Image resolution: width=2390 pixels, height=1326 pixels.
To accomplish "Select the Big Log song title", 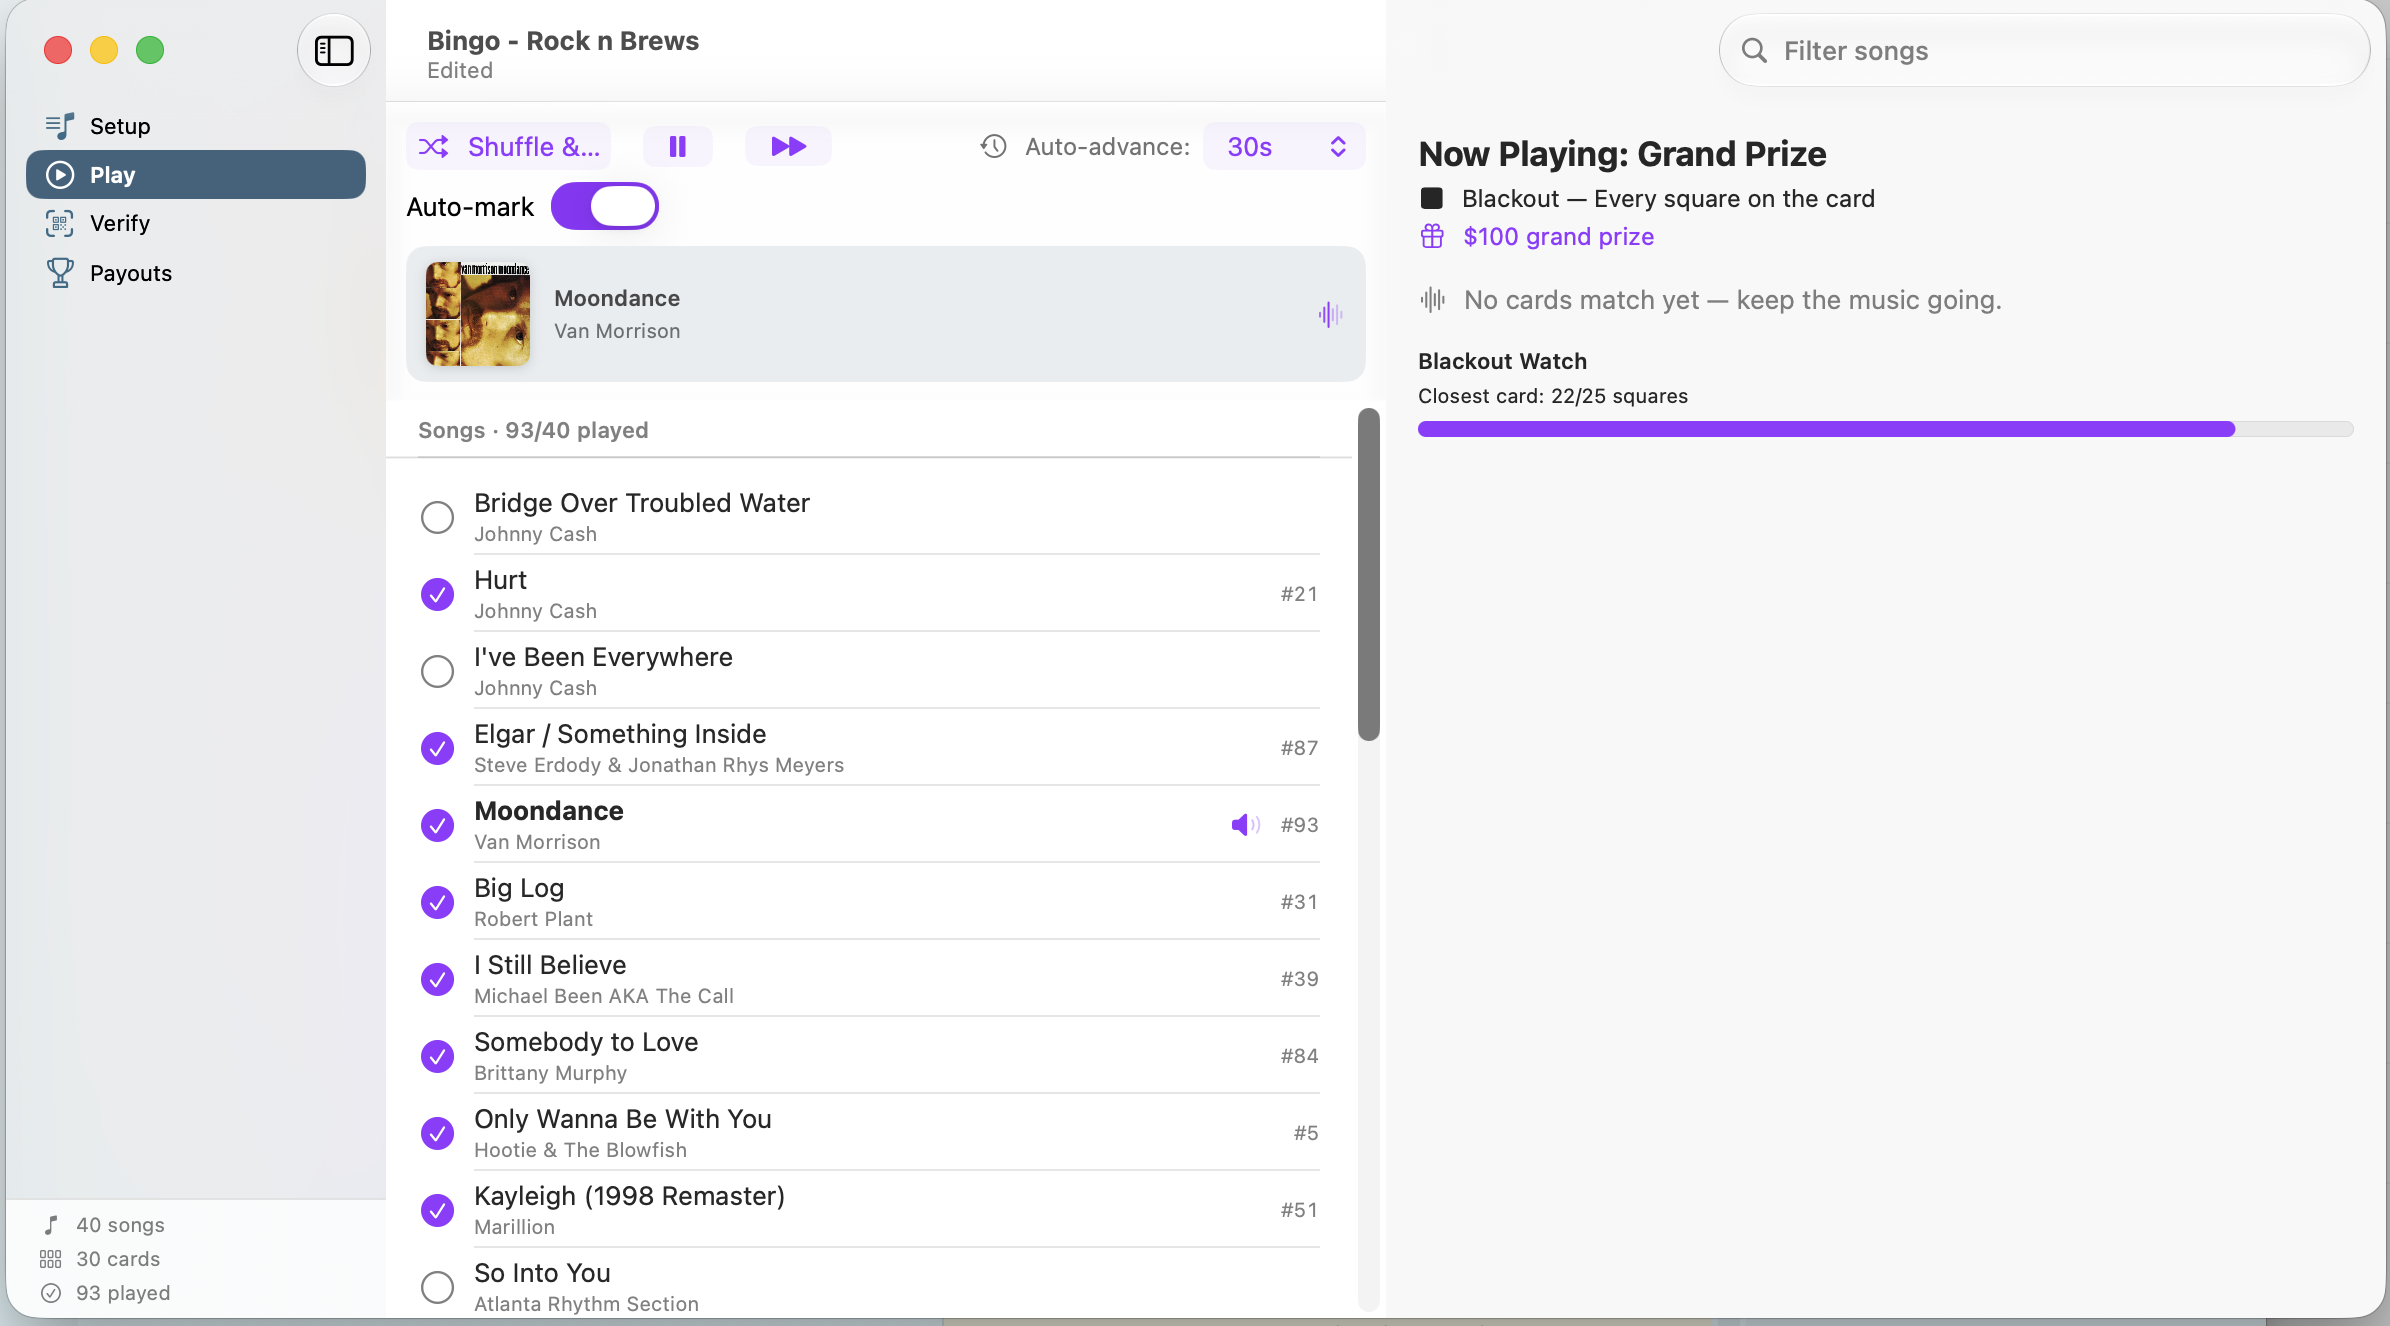I will pyautogui.click(x=519, y=889).
